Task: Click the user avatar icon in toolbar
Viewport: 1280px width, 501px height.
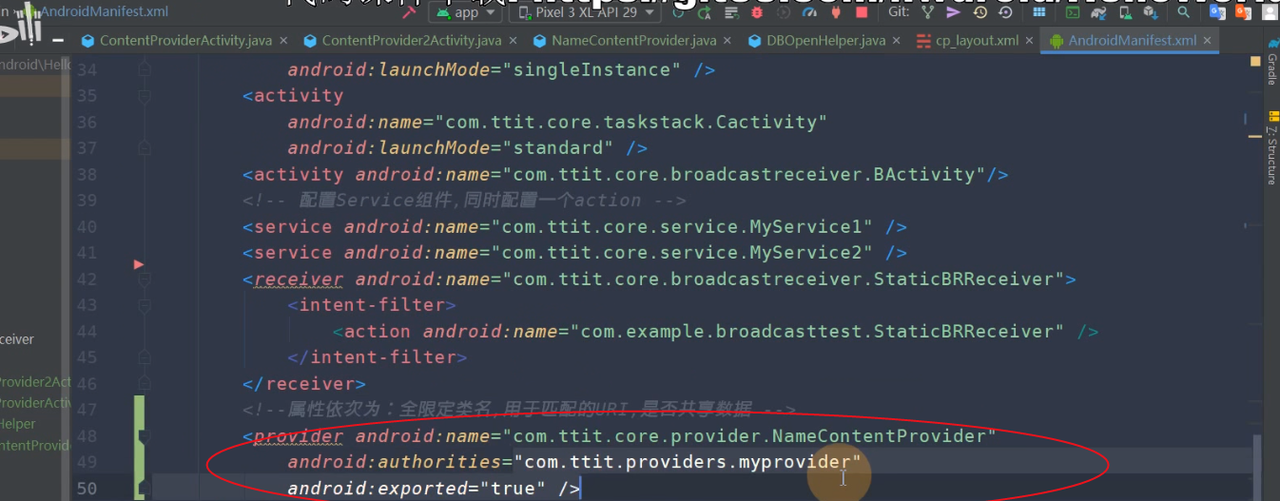Action: pyautogui.click(x=1270, y=13)
